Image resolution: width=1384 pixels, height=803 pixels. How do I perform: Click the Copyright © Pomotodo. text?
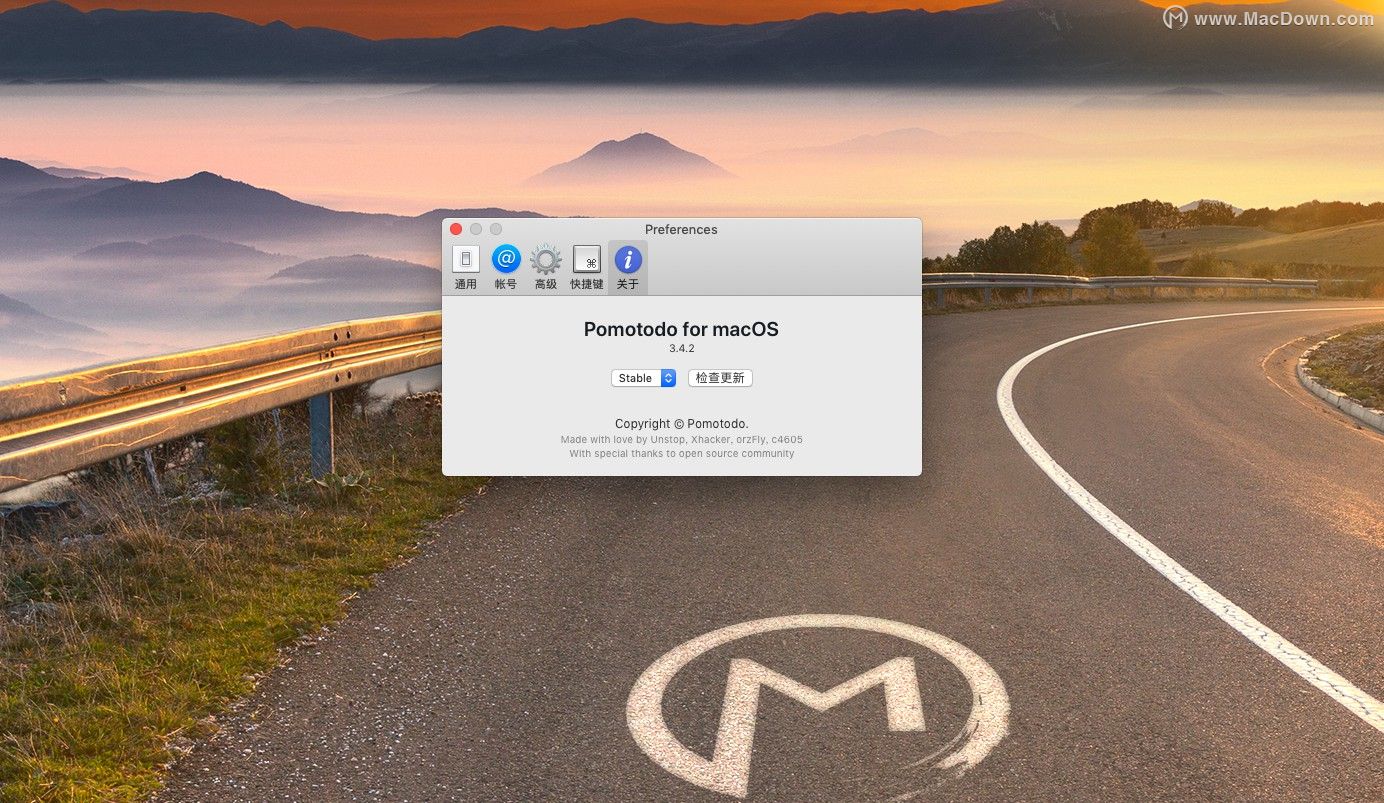[682, 424]
